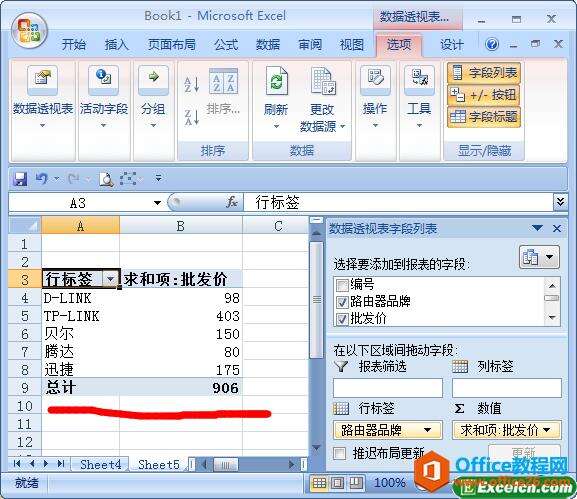The width and height of the screenshot is (577, 499).
Task: Click the fx insert function button
Action: pos(232,202)
